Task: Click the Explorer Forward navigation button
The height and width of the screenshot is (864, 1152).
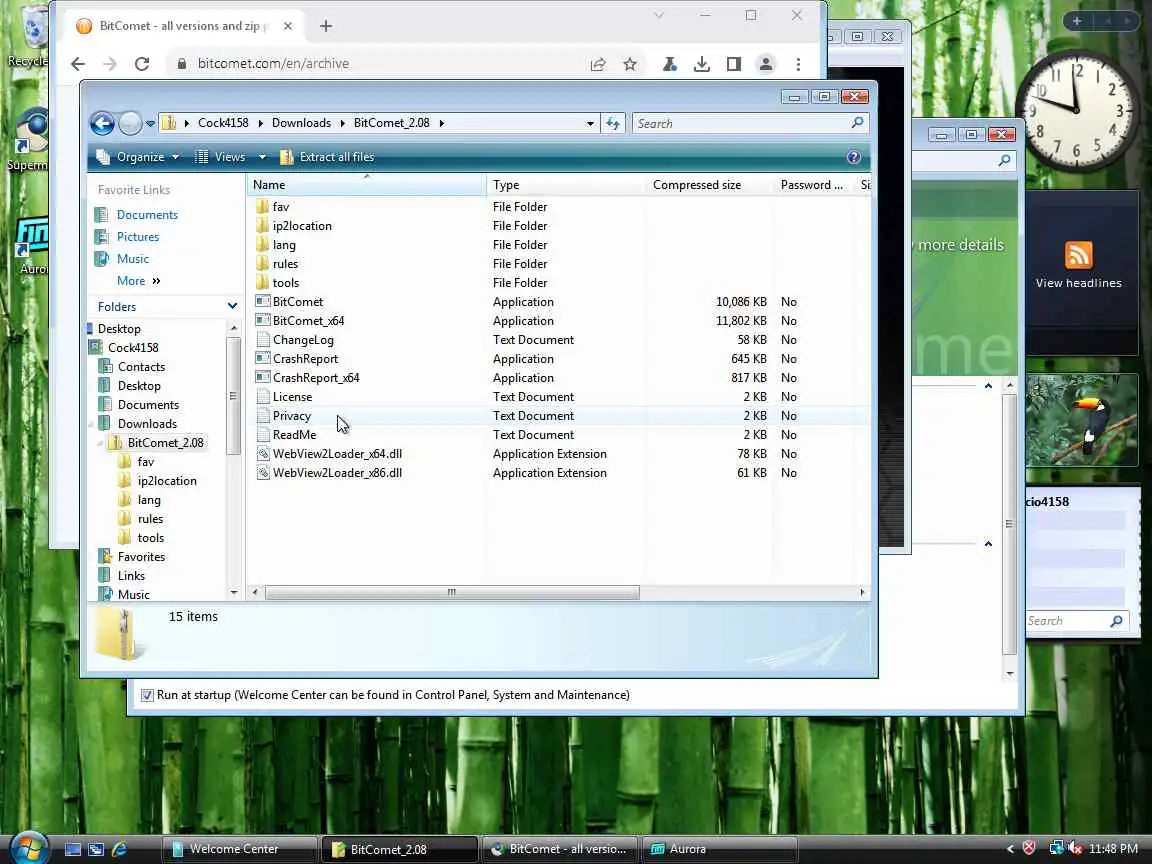Action: point(130,123)
